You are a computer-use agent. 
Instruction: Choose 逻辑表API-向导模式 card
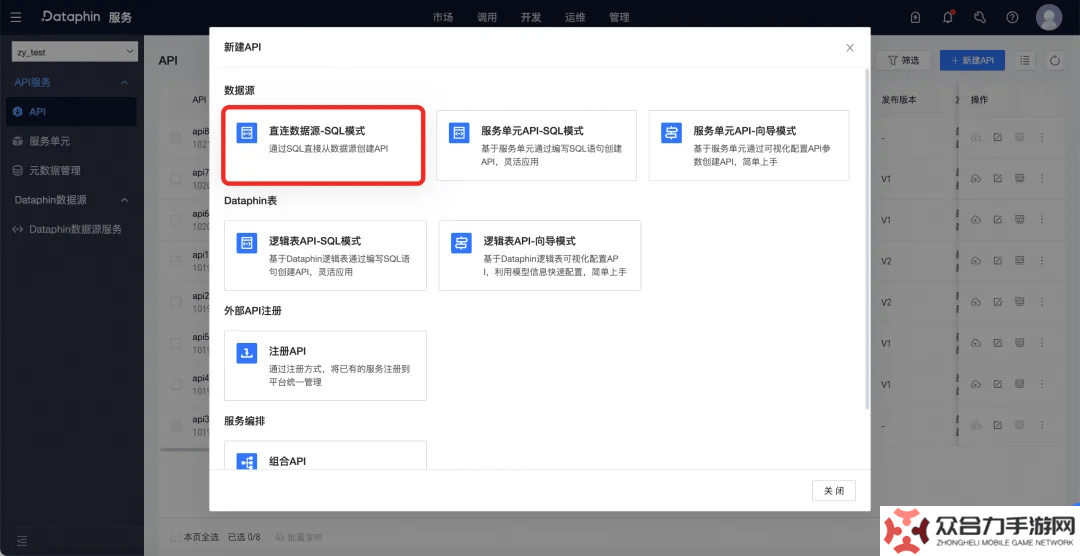coord(540,256)
